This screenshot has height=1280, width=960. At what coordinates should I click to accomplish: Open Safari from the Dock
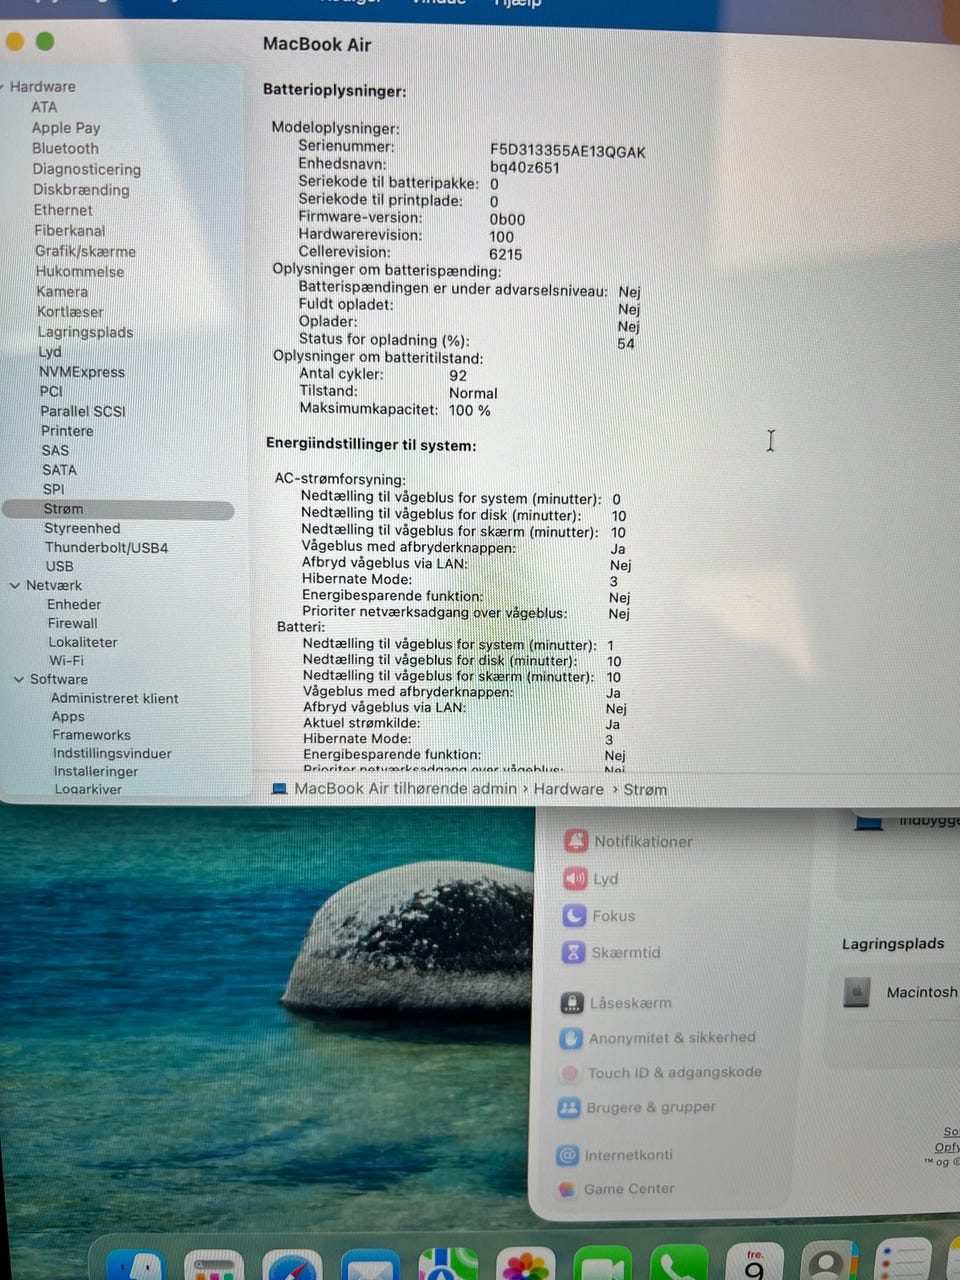tap(291, 1267)
